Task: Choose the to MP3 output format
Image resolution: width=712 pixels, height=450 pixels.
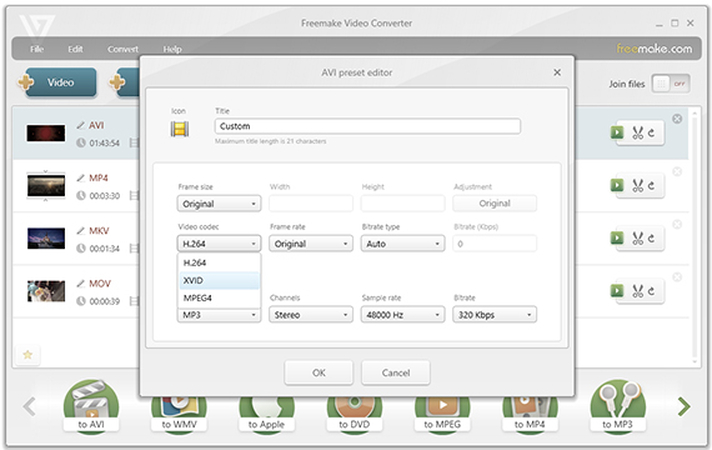Action: tap(618, 405)
